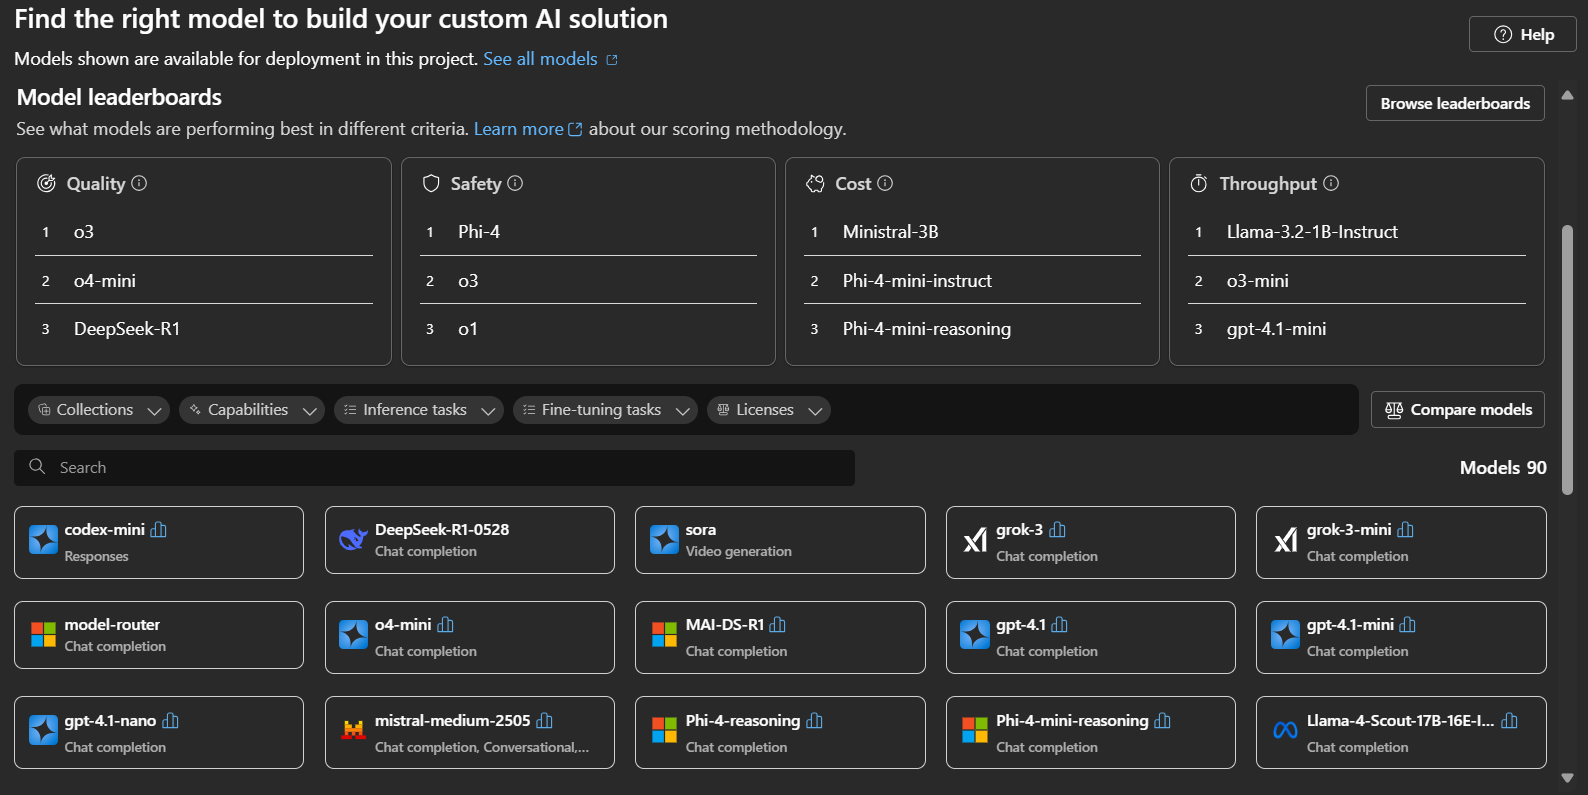Open the Licenses filter dropdown

(x=768, y=410)
